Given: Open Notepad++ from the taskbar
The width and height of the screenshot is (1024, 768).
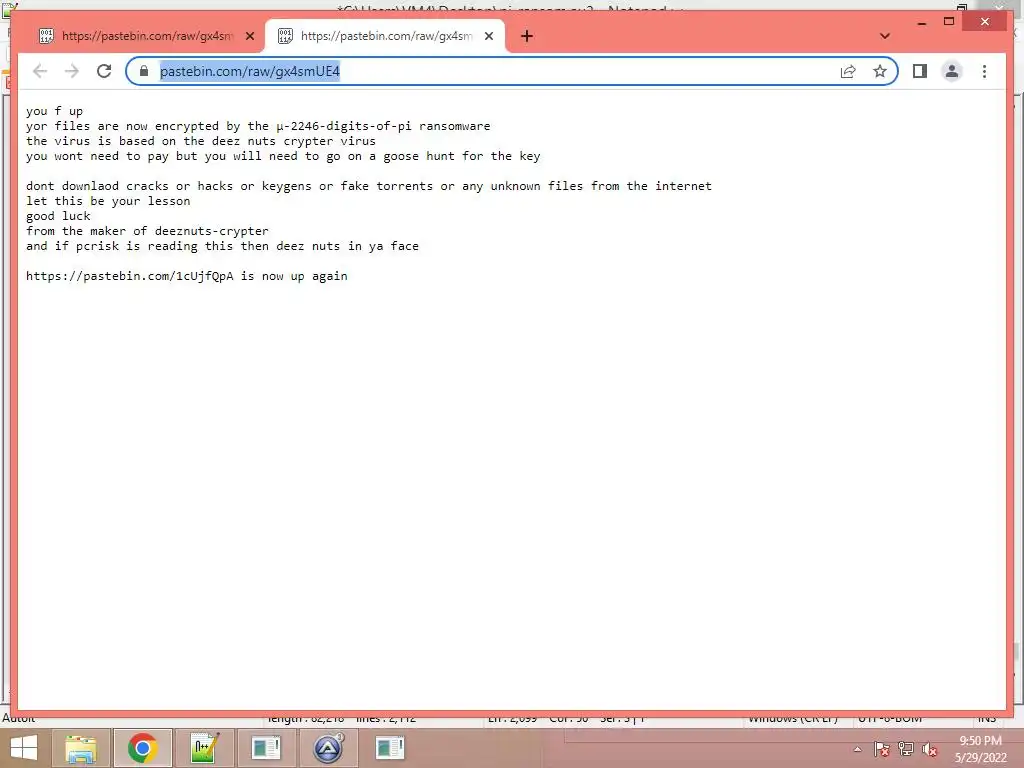Looking at the screenshot, I should 204,748.
